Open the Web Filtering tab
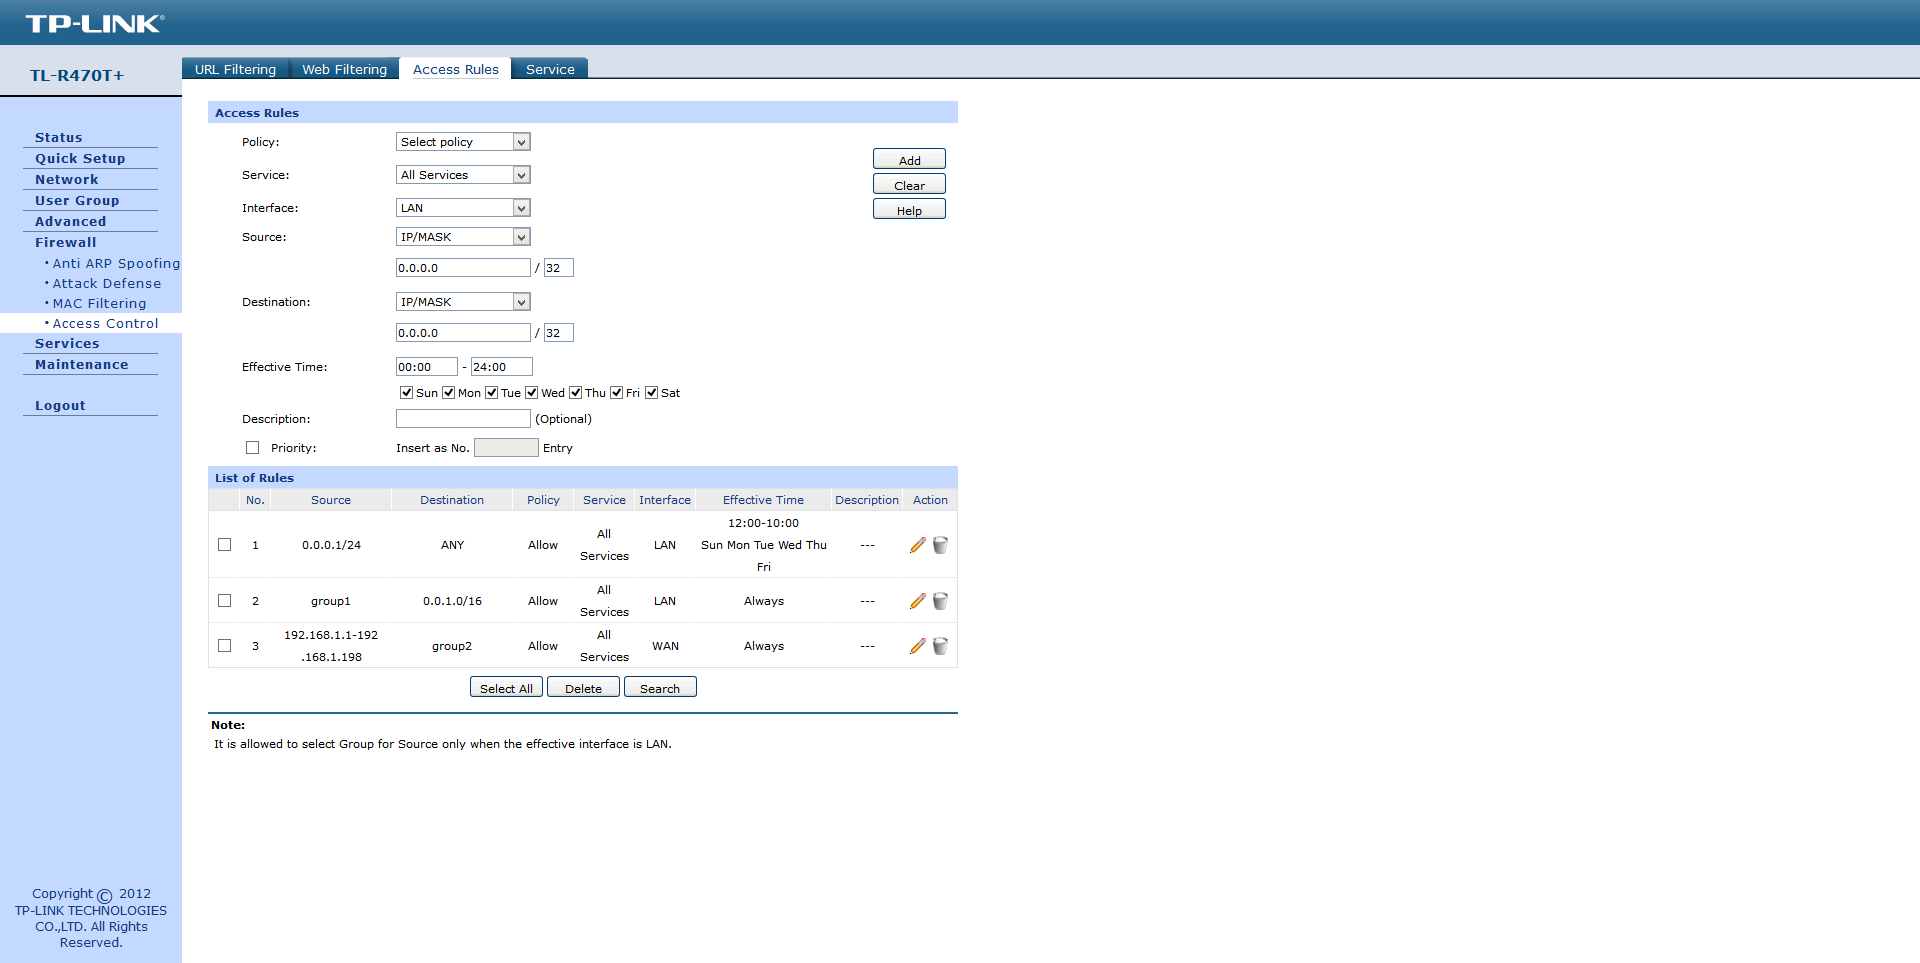The image size is (1920, 963). pyautogui.click(x=344, y=69)
